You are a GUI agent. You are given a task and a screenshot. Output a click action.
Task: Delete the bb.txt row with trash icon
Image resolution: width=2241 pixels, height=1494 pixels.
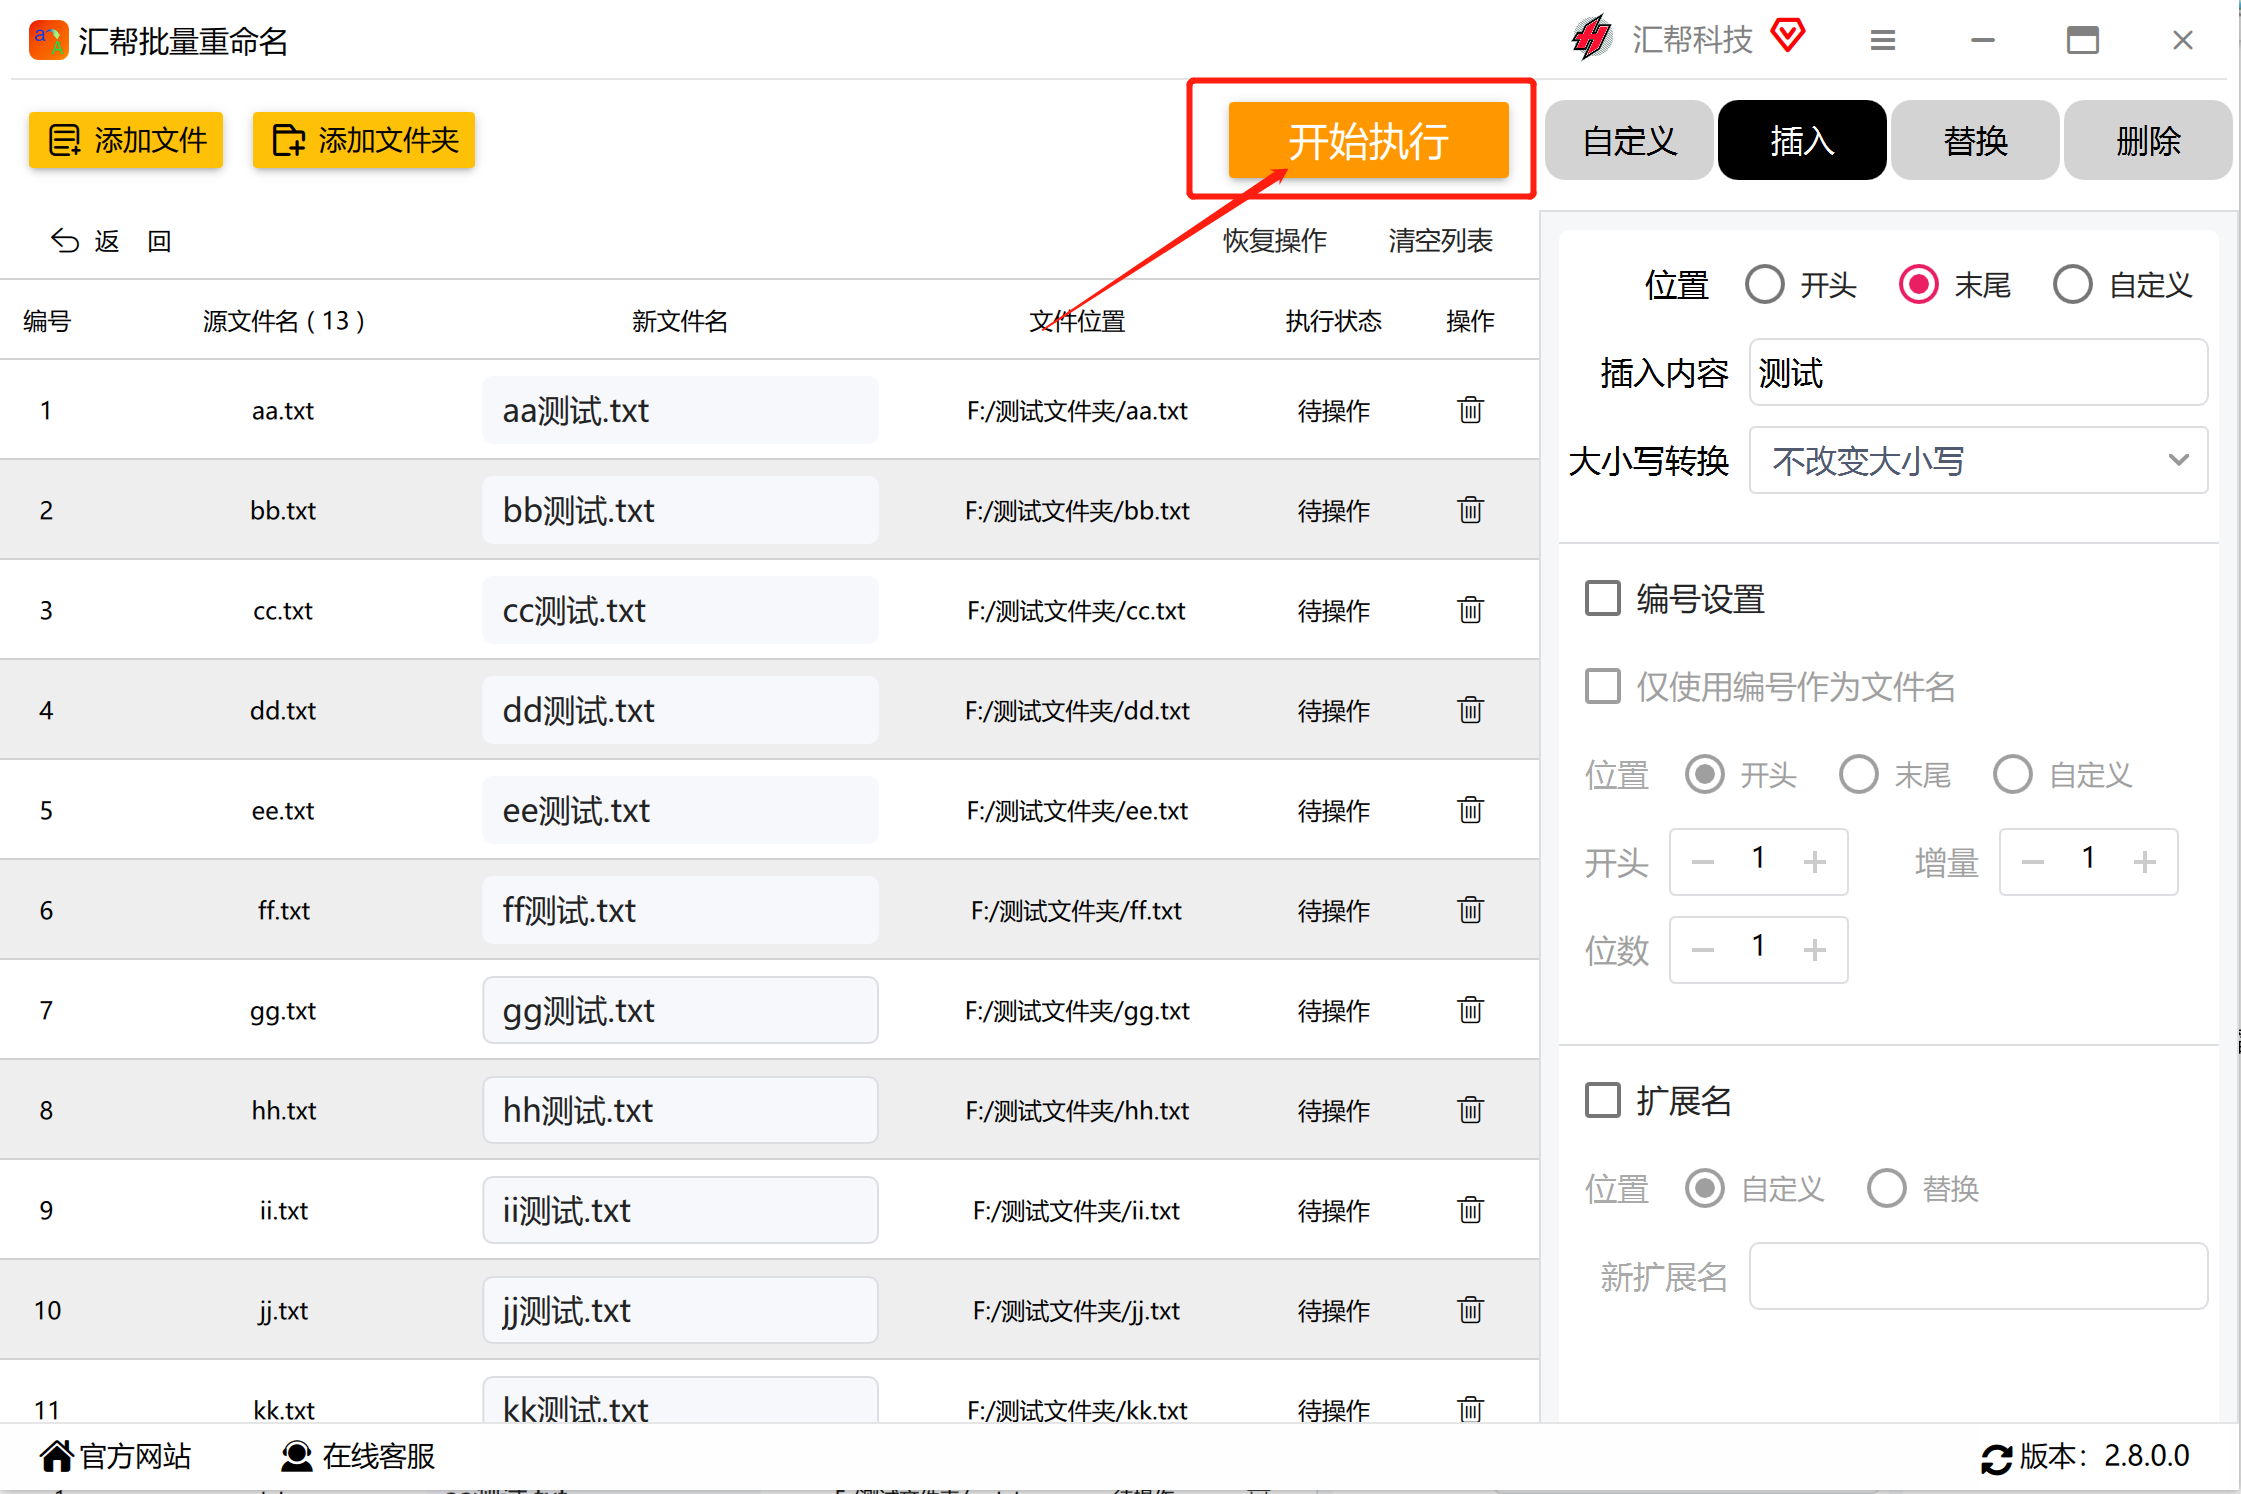tap(1470, 510)
